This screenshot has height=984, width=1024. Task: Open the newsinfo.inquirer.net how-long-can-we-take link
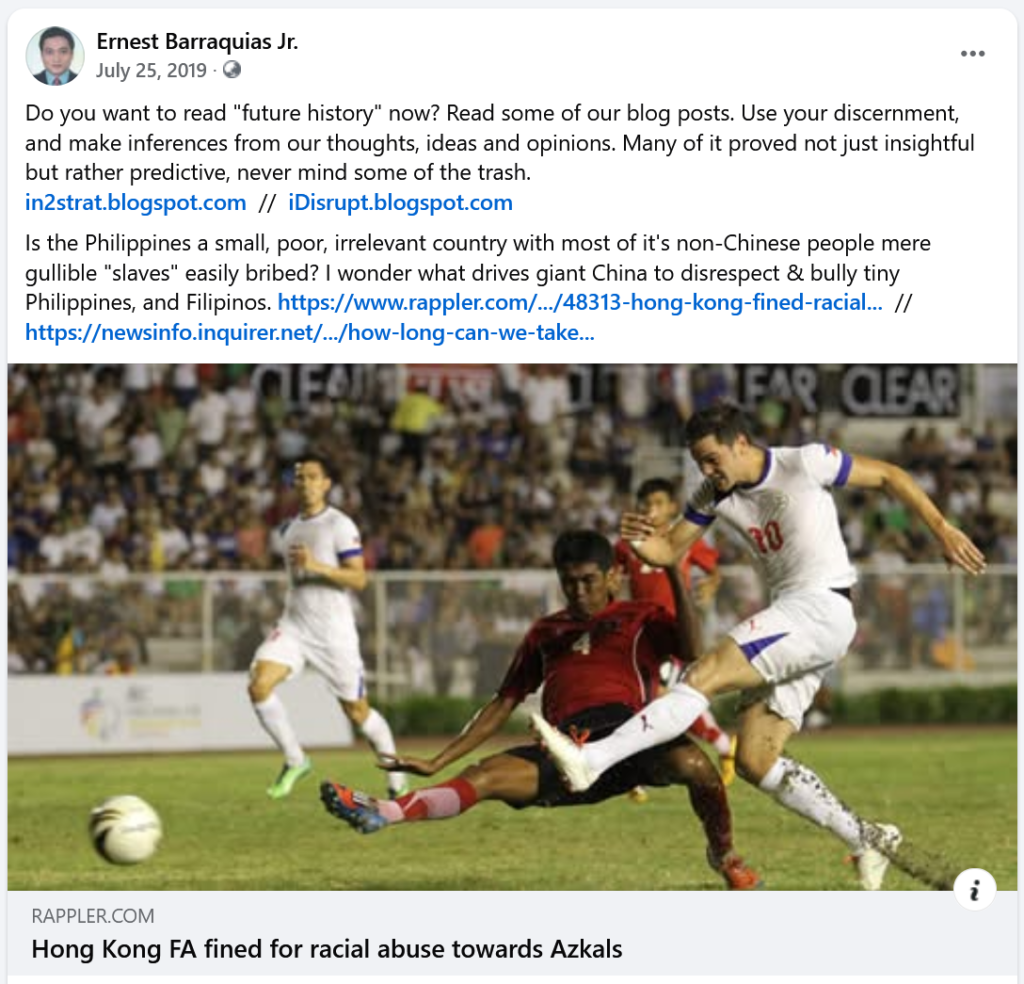[310, 332]
